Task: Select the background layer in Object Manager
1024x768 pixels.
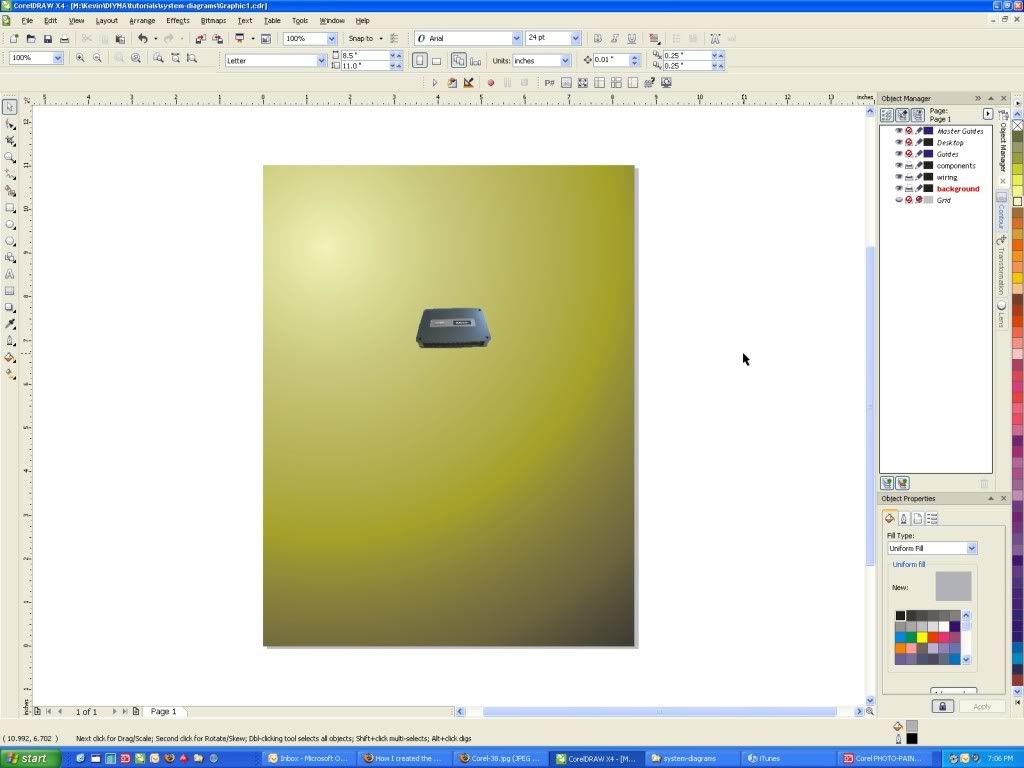Action: click(x=958, y=189)
